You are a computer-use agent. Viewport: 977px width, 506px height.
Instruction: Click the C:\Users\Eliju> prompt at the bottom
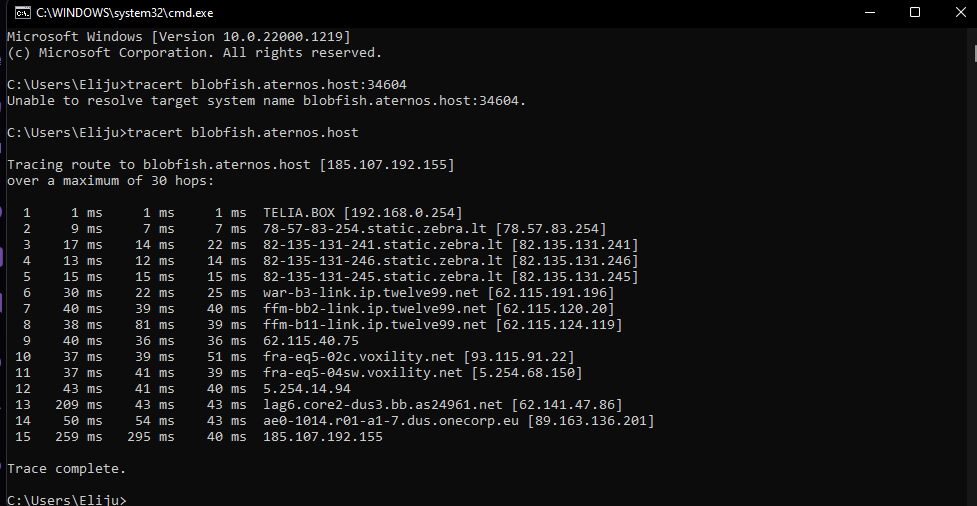67,500
